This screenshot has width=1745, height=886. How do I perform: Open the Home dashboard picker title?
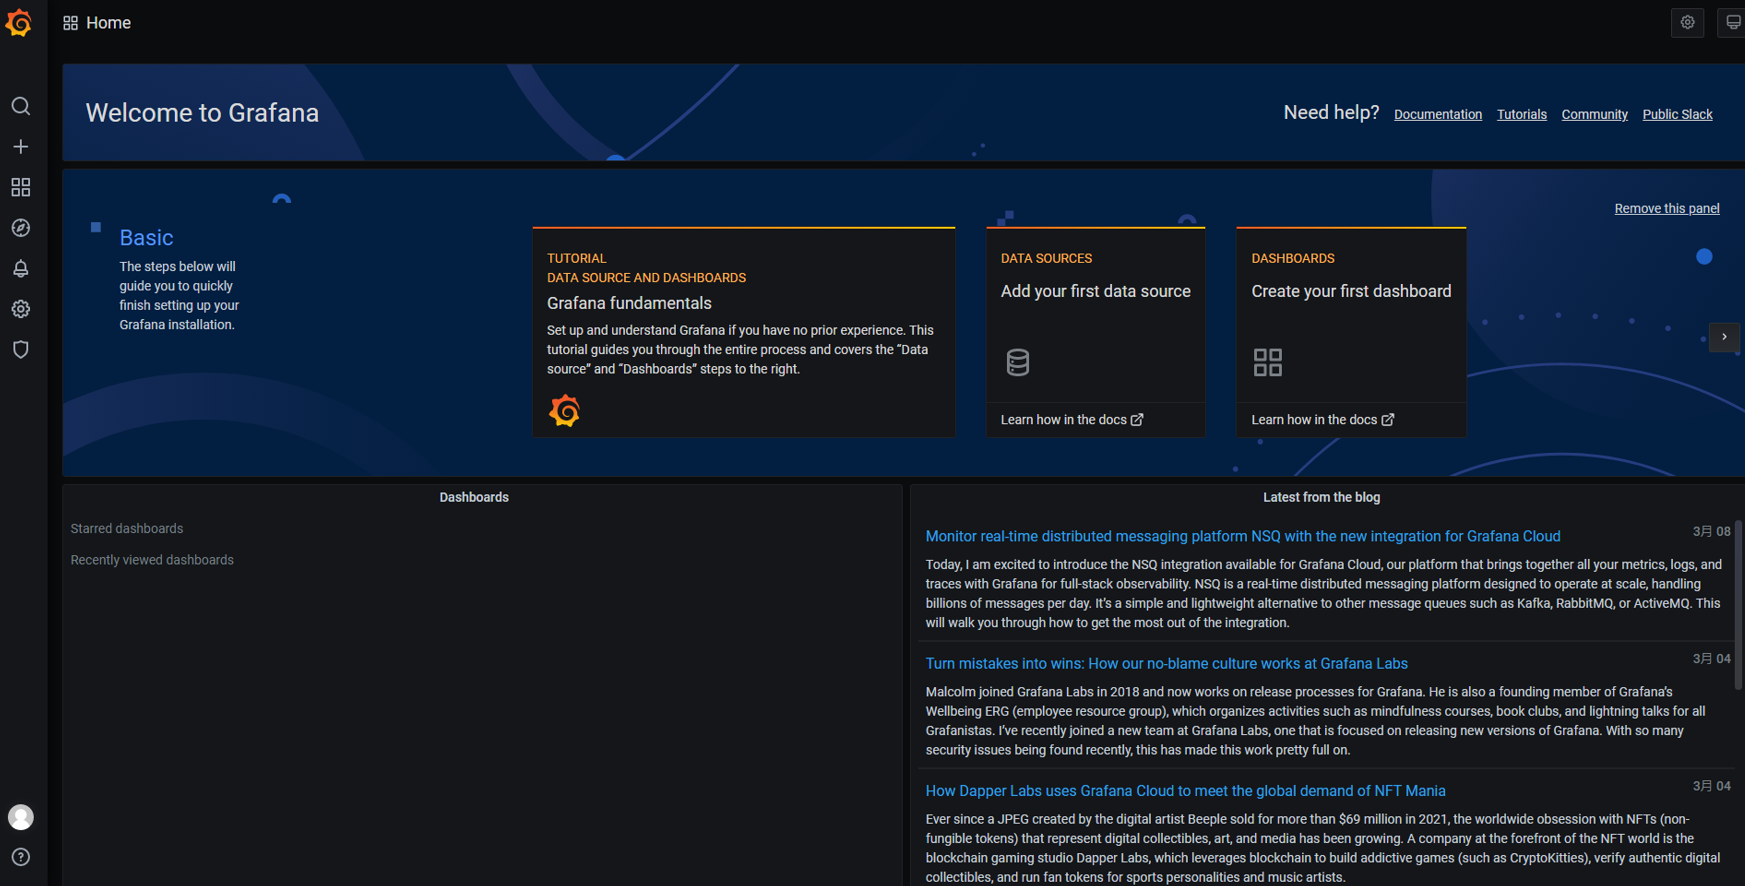(108, 23)
